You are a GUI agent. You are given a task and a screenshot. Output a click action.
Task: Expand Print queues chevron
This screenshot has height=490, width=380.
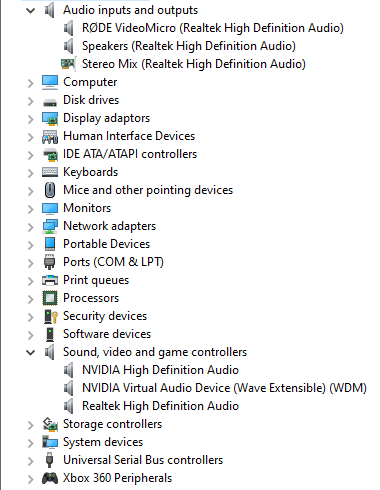click(31, 281)
